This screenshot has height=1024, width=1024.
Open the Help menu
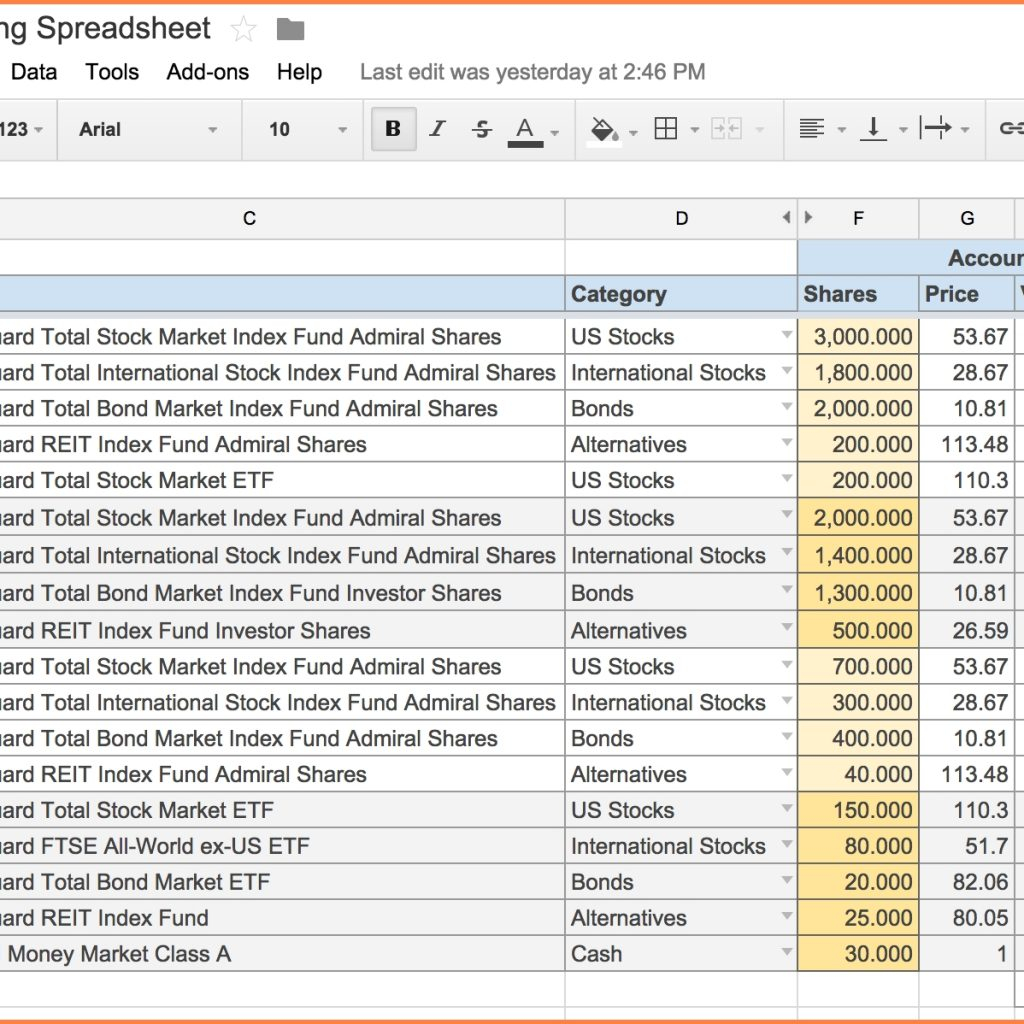pos(299,71)
